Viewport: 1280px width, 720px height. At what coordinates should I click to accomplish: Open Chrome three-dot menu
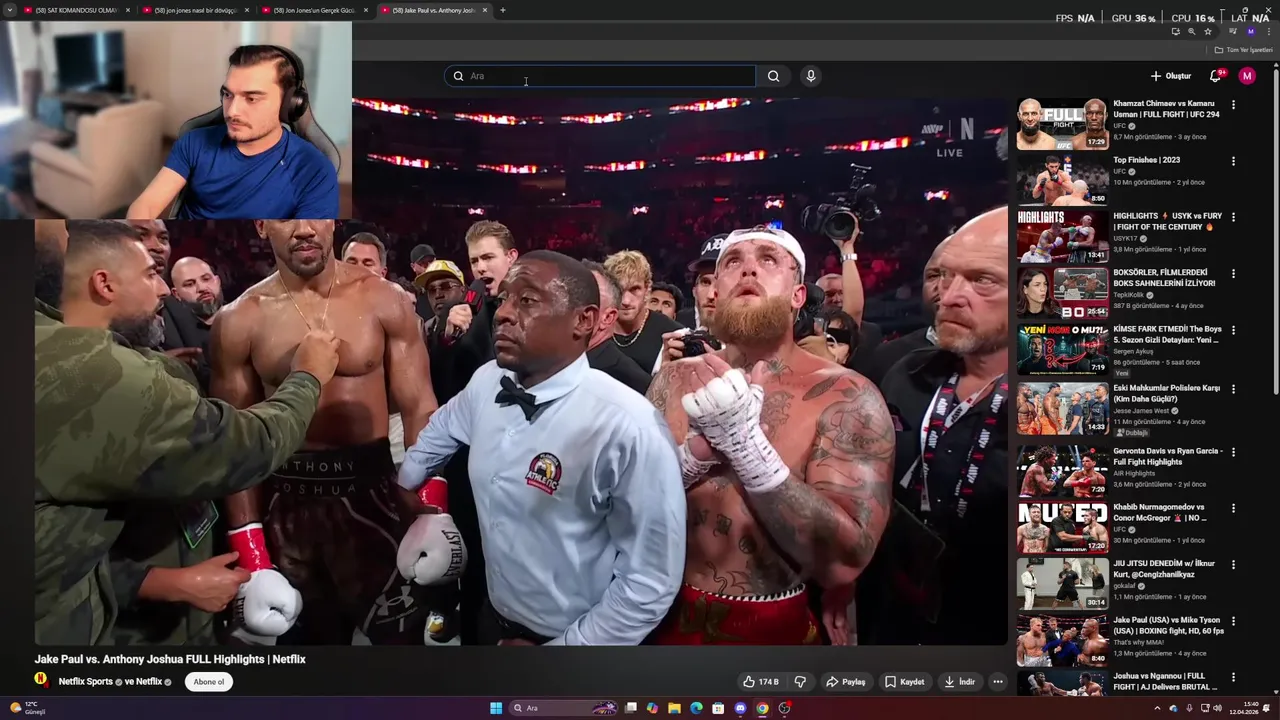click(x=1268, y=32)
